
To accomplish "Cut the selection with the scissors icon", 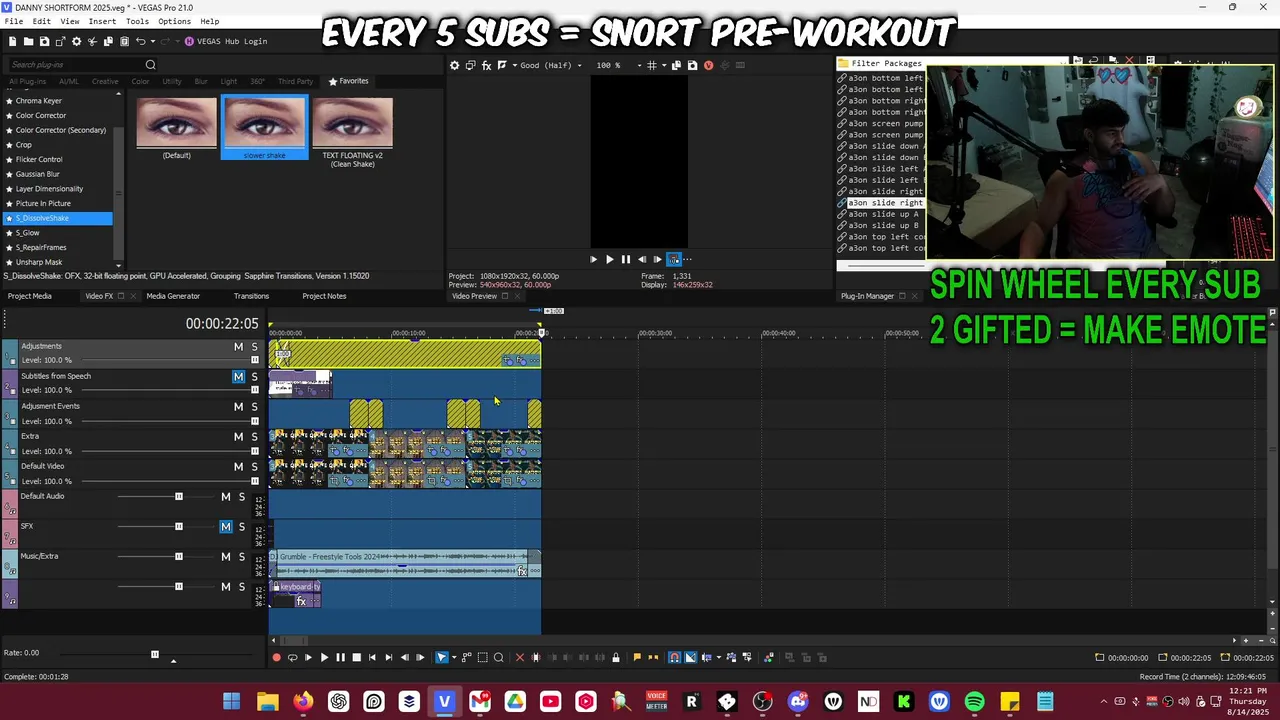I will [92, 41].
